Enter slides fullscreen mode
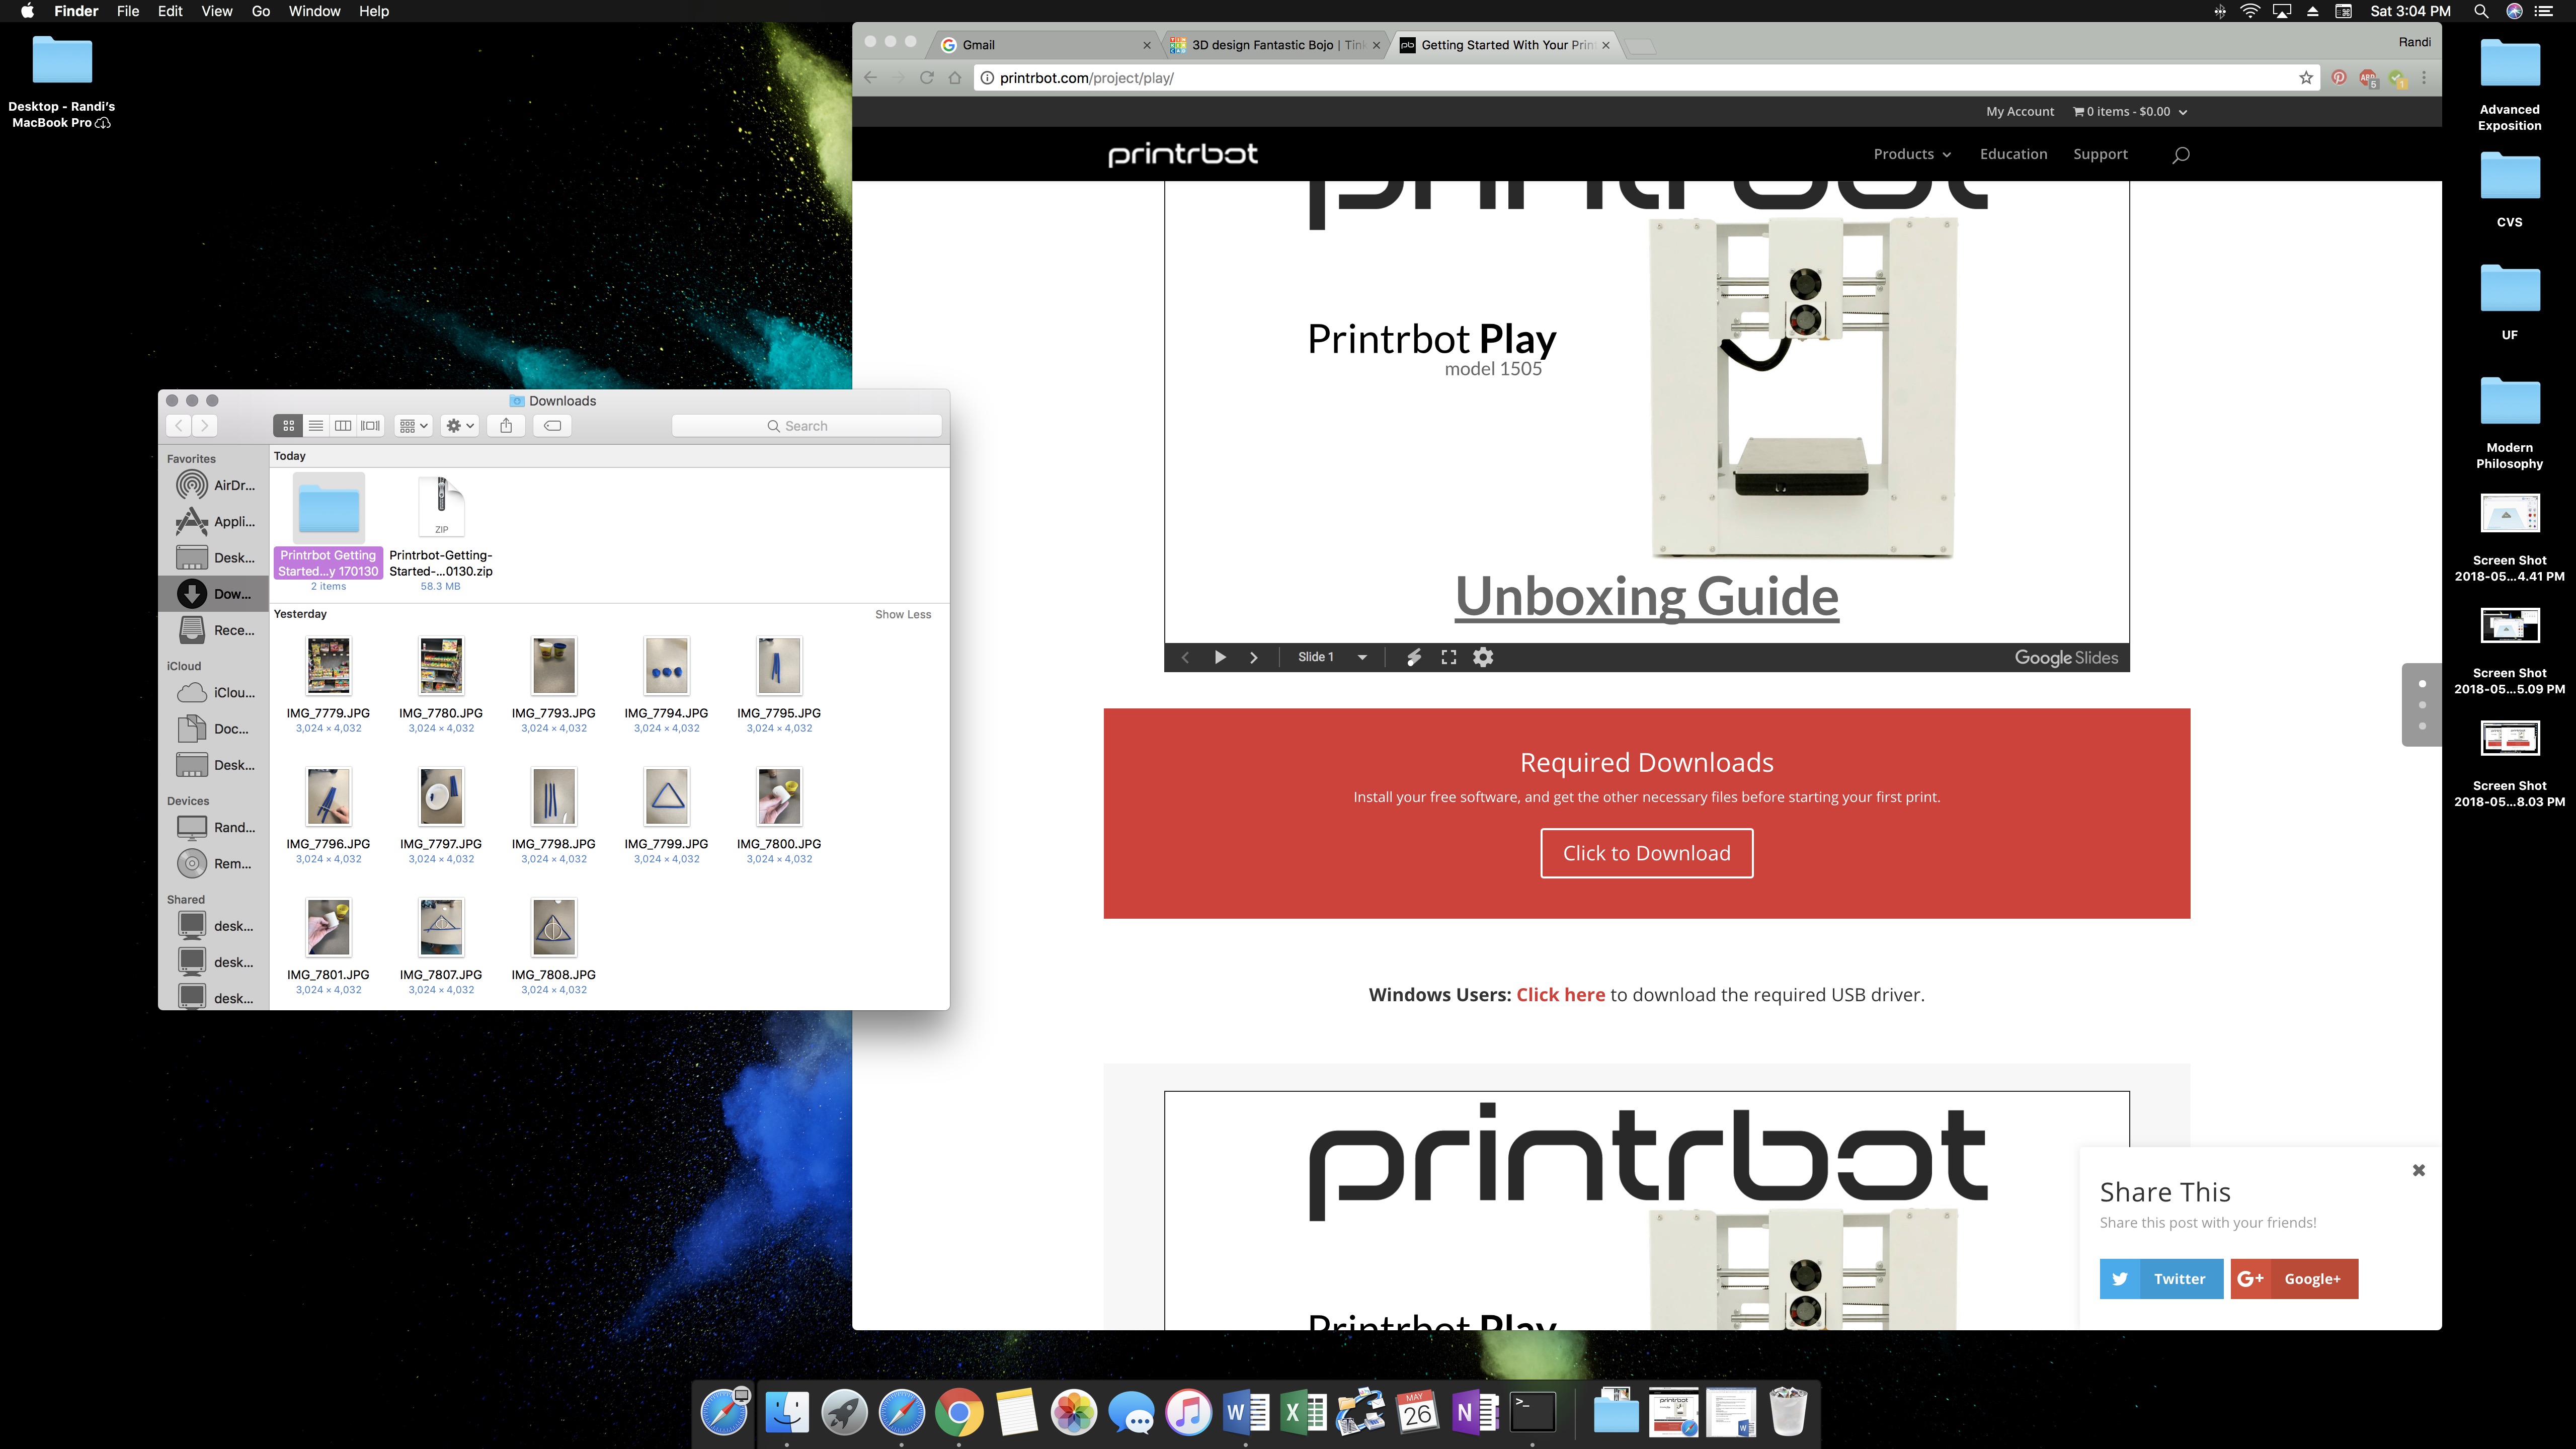The height and width of the screenshot is (1449, 2576). [x=1448, y=657]
